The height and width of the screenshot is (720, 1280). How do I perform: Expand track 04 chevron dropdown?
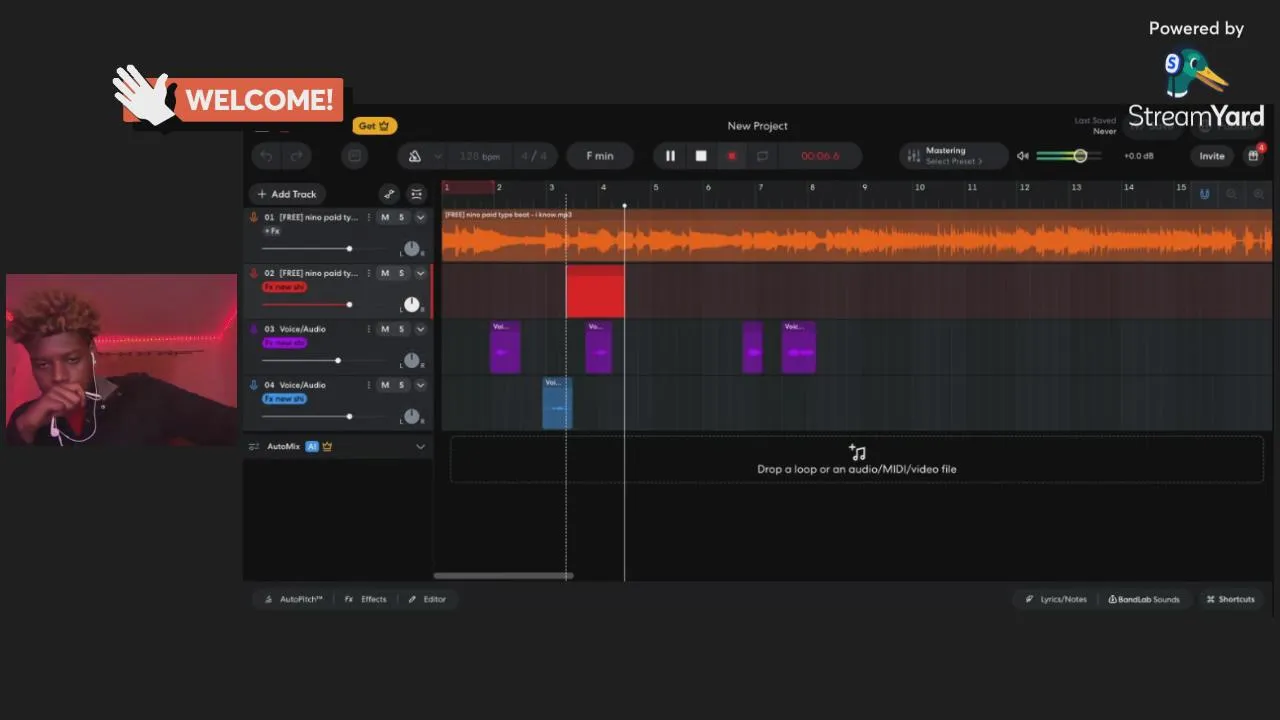420,385
